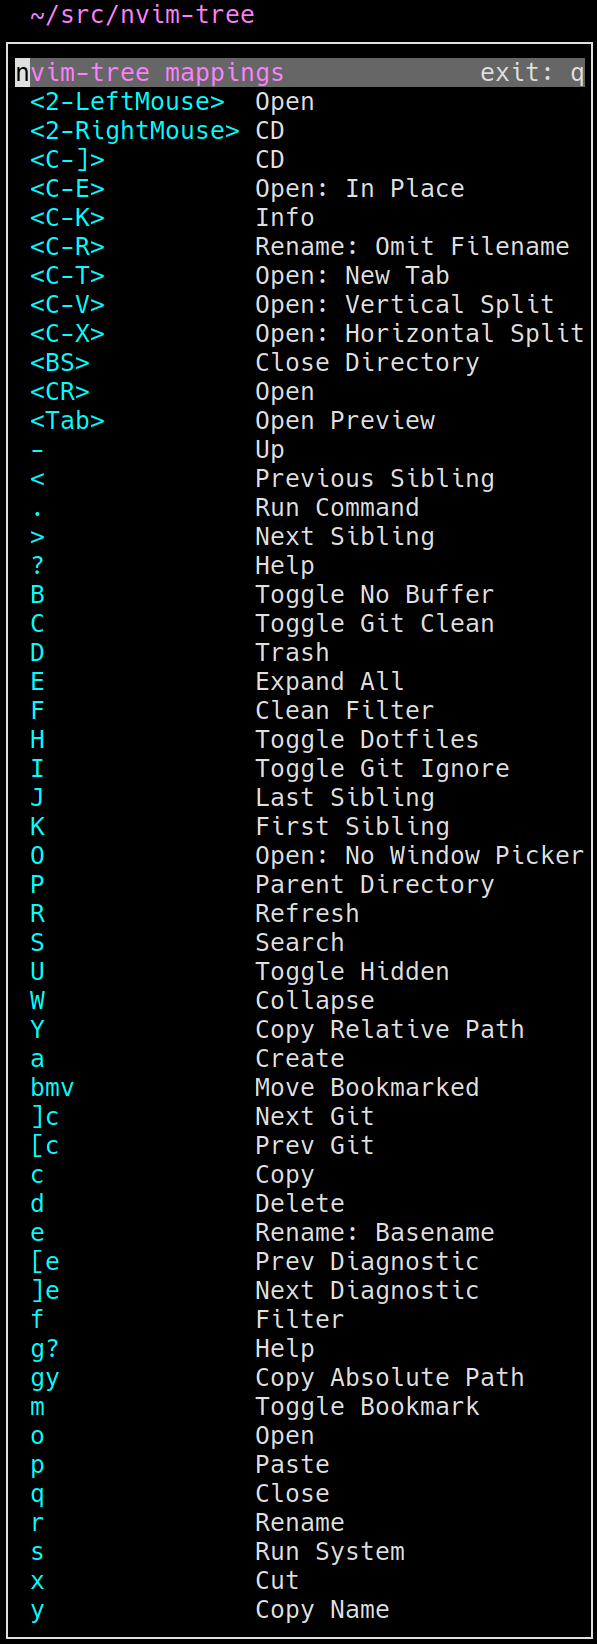Select the 'Toggle Git Clean' mapping
Screen dimensions: 597x1644
(300, 624)
